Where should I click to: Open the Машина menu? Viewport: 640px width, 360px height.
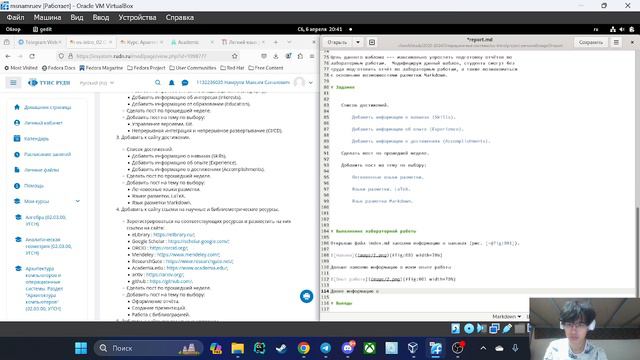point(47,18)
